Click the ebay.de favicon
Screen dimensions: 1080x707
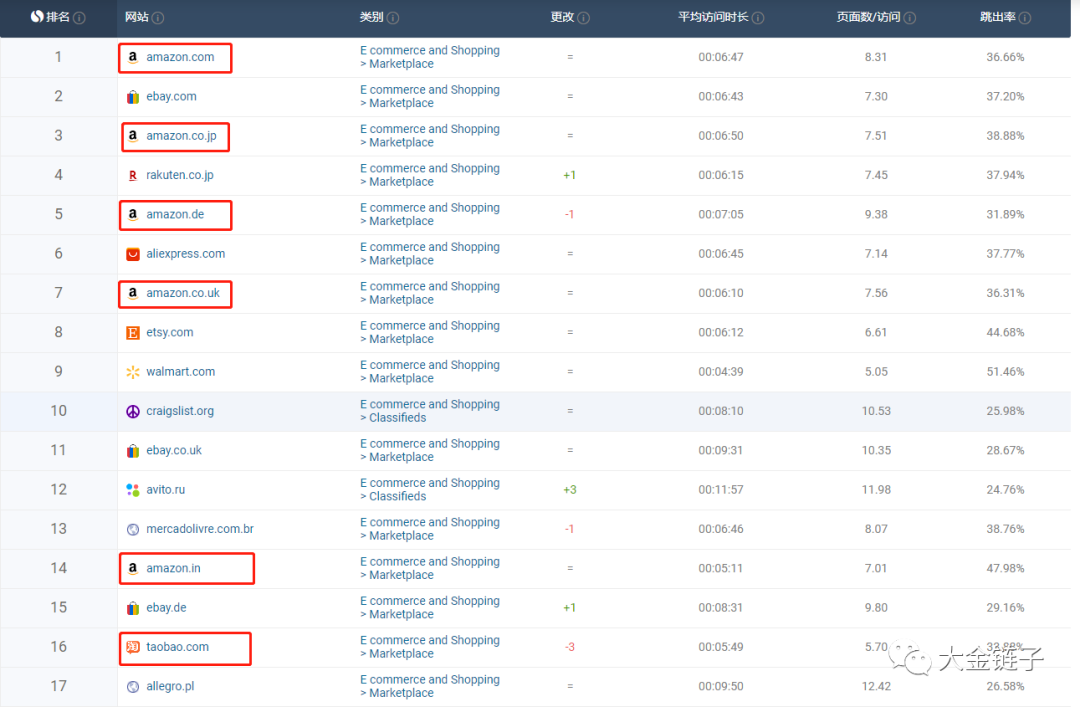[133, 608]
